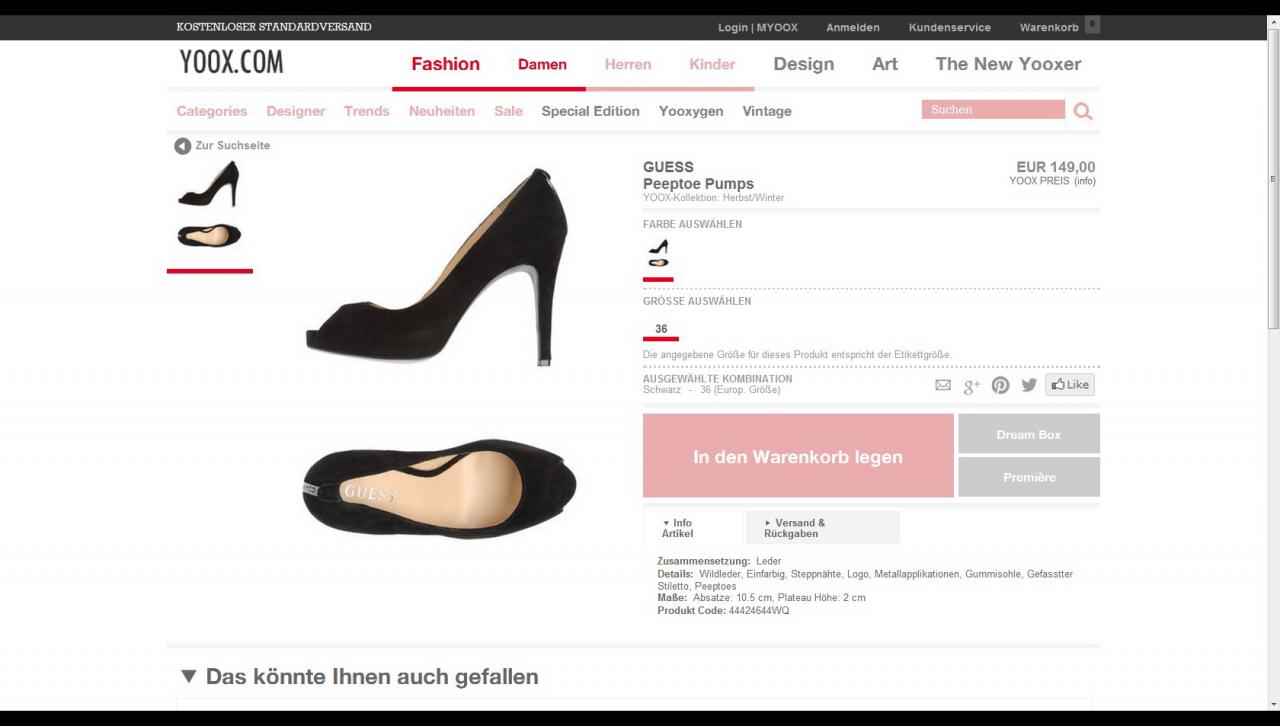Open Special Edition submenu

590,111
